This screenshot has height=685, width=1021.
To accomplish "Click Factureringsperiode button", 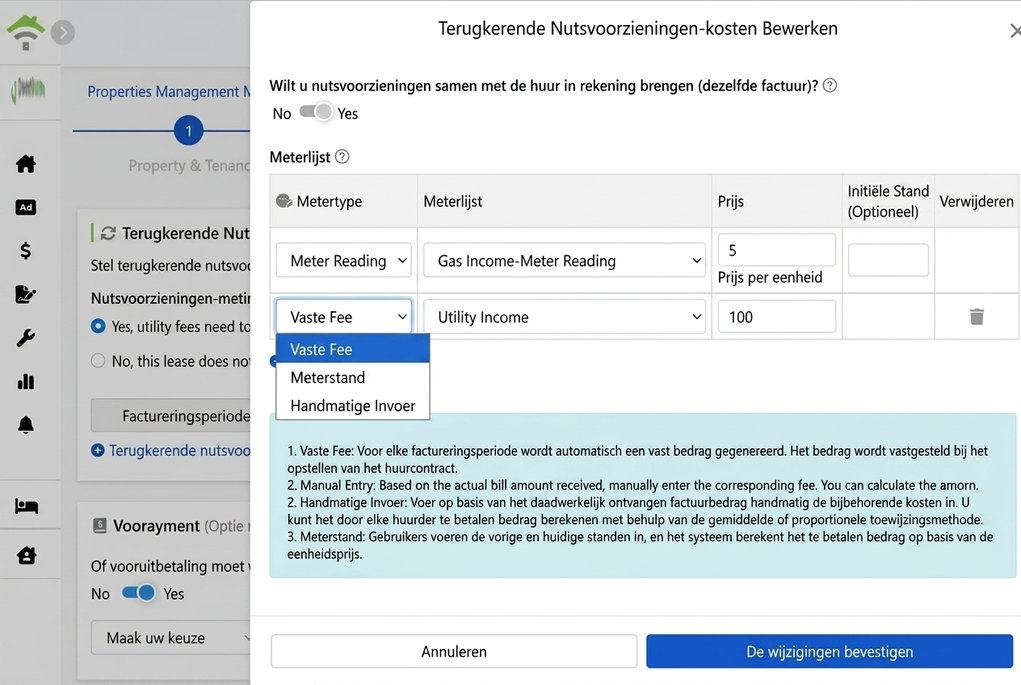I will click(171, 415).
